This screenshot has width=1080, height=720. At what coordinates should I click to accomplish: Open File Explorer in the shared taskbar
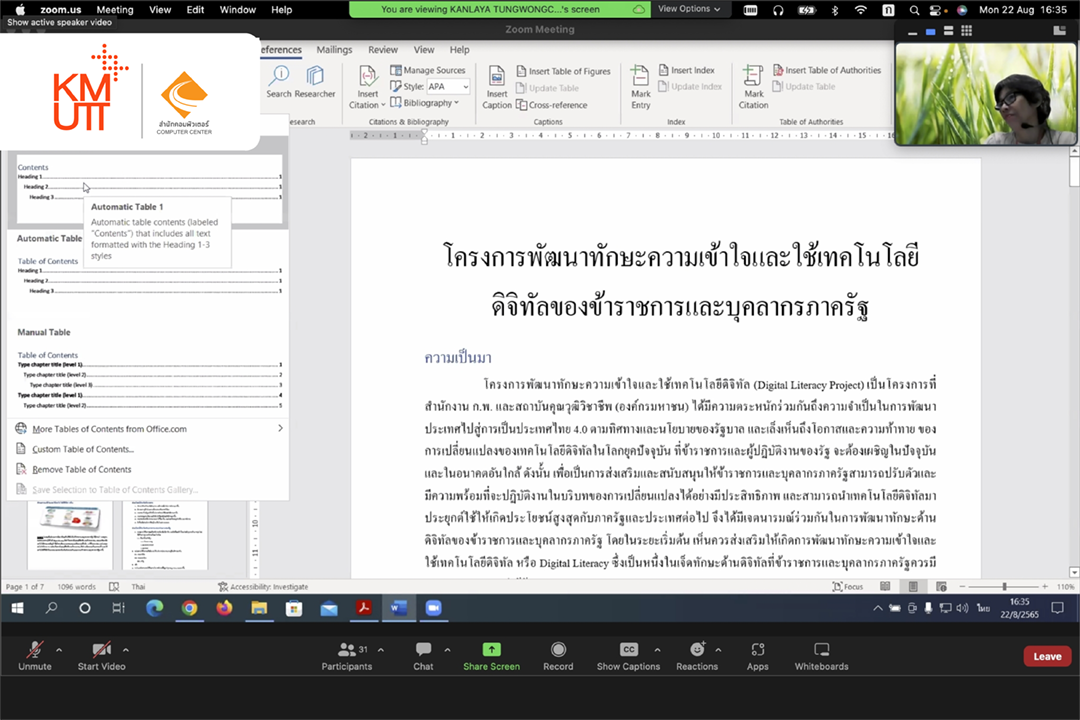tap(259, 608)
